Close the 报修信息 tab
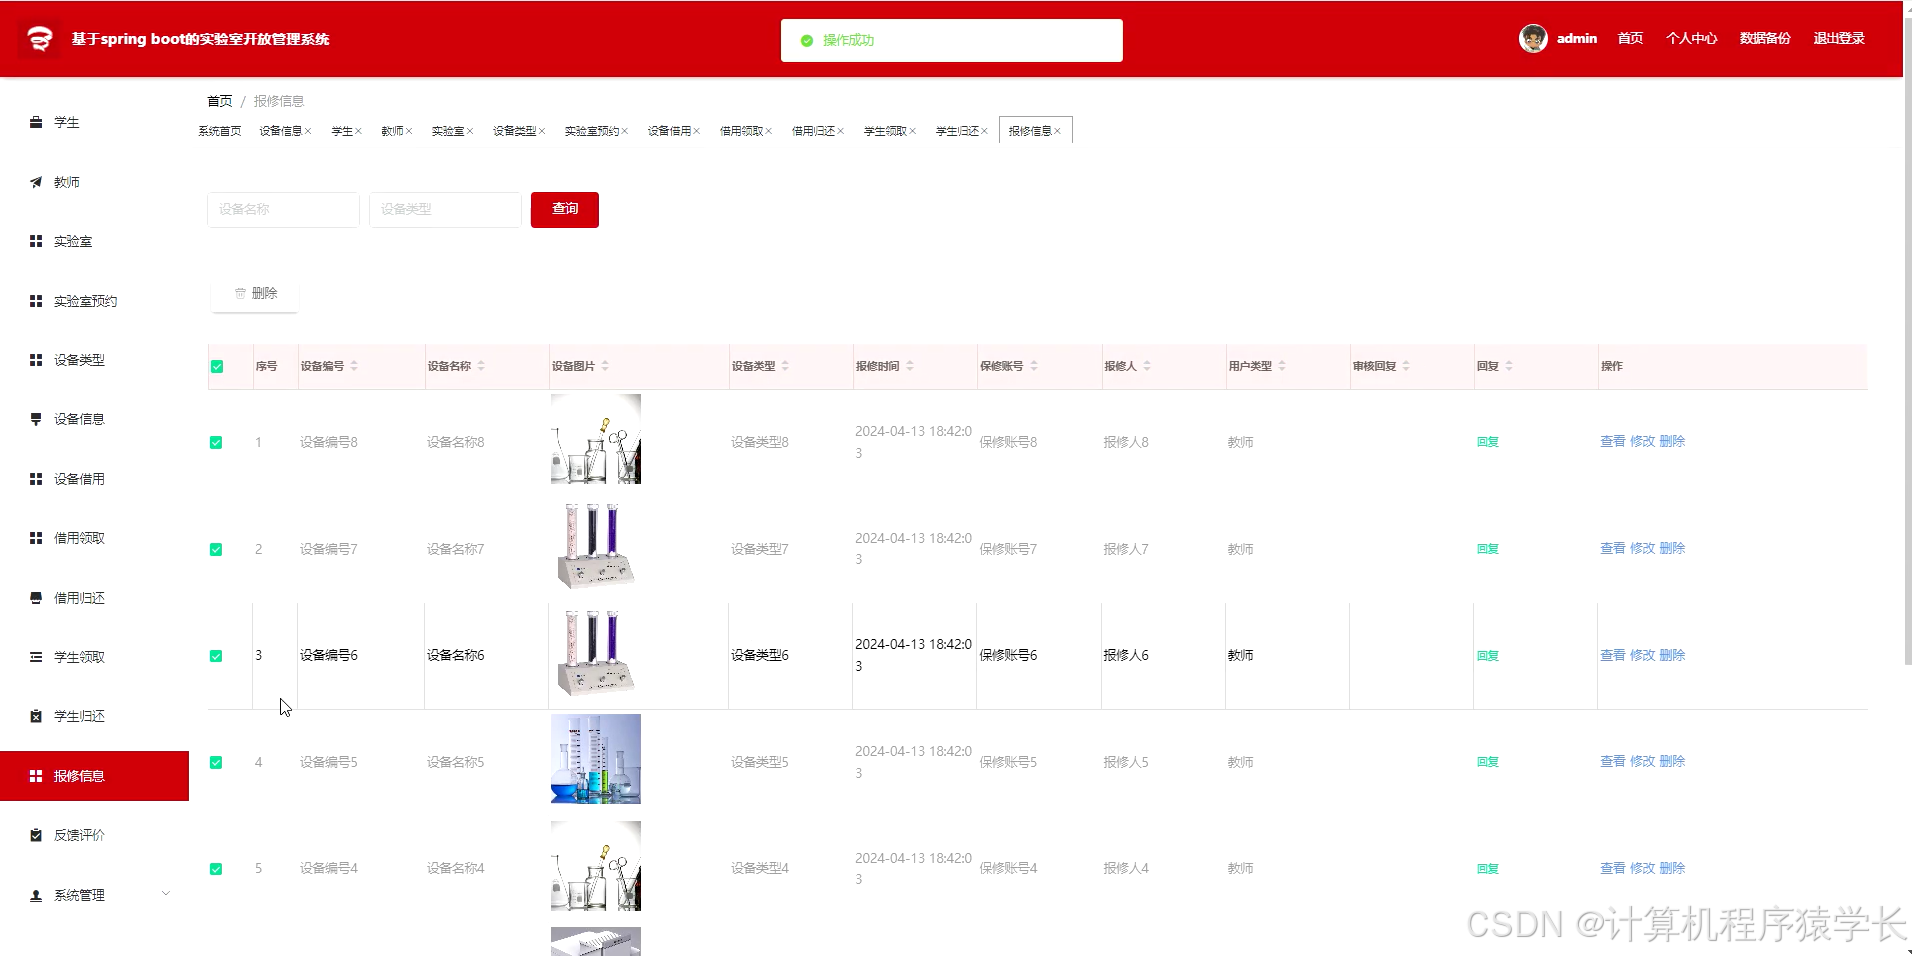The image size is (1912, 956). [x=1057, y=131]
